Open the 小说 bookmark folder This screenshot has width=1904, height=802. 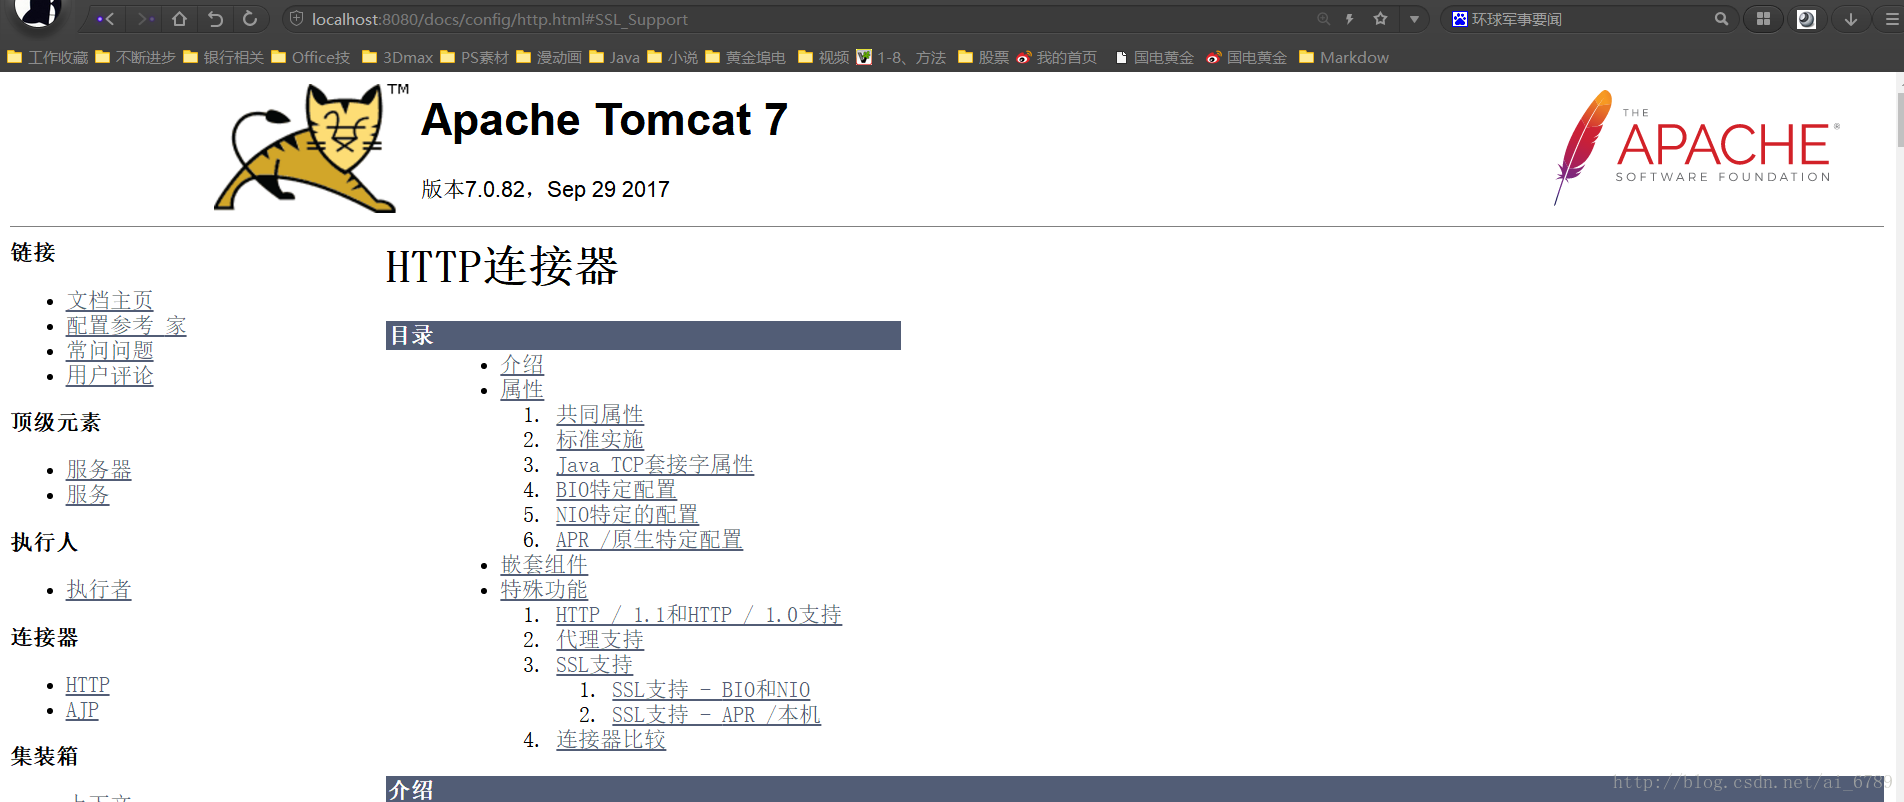[672, 58]
